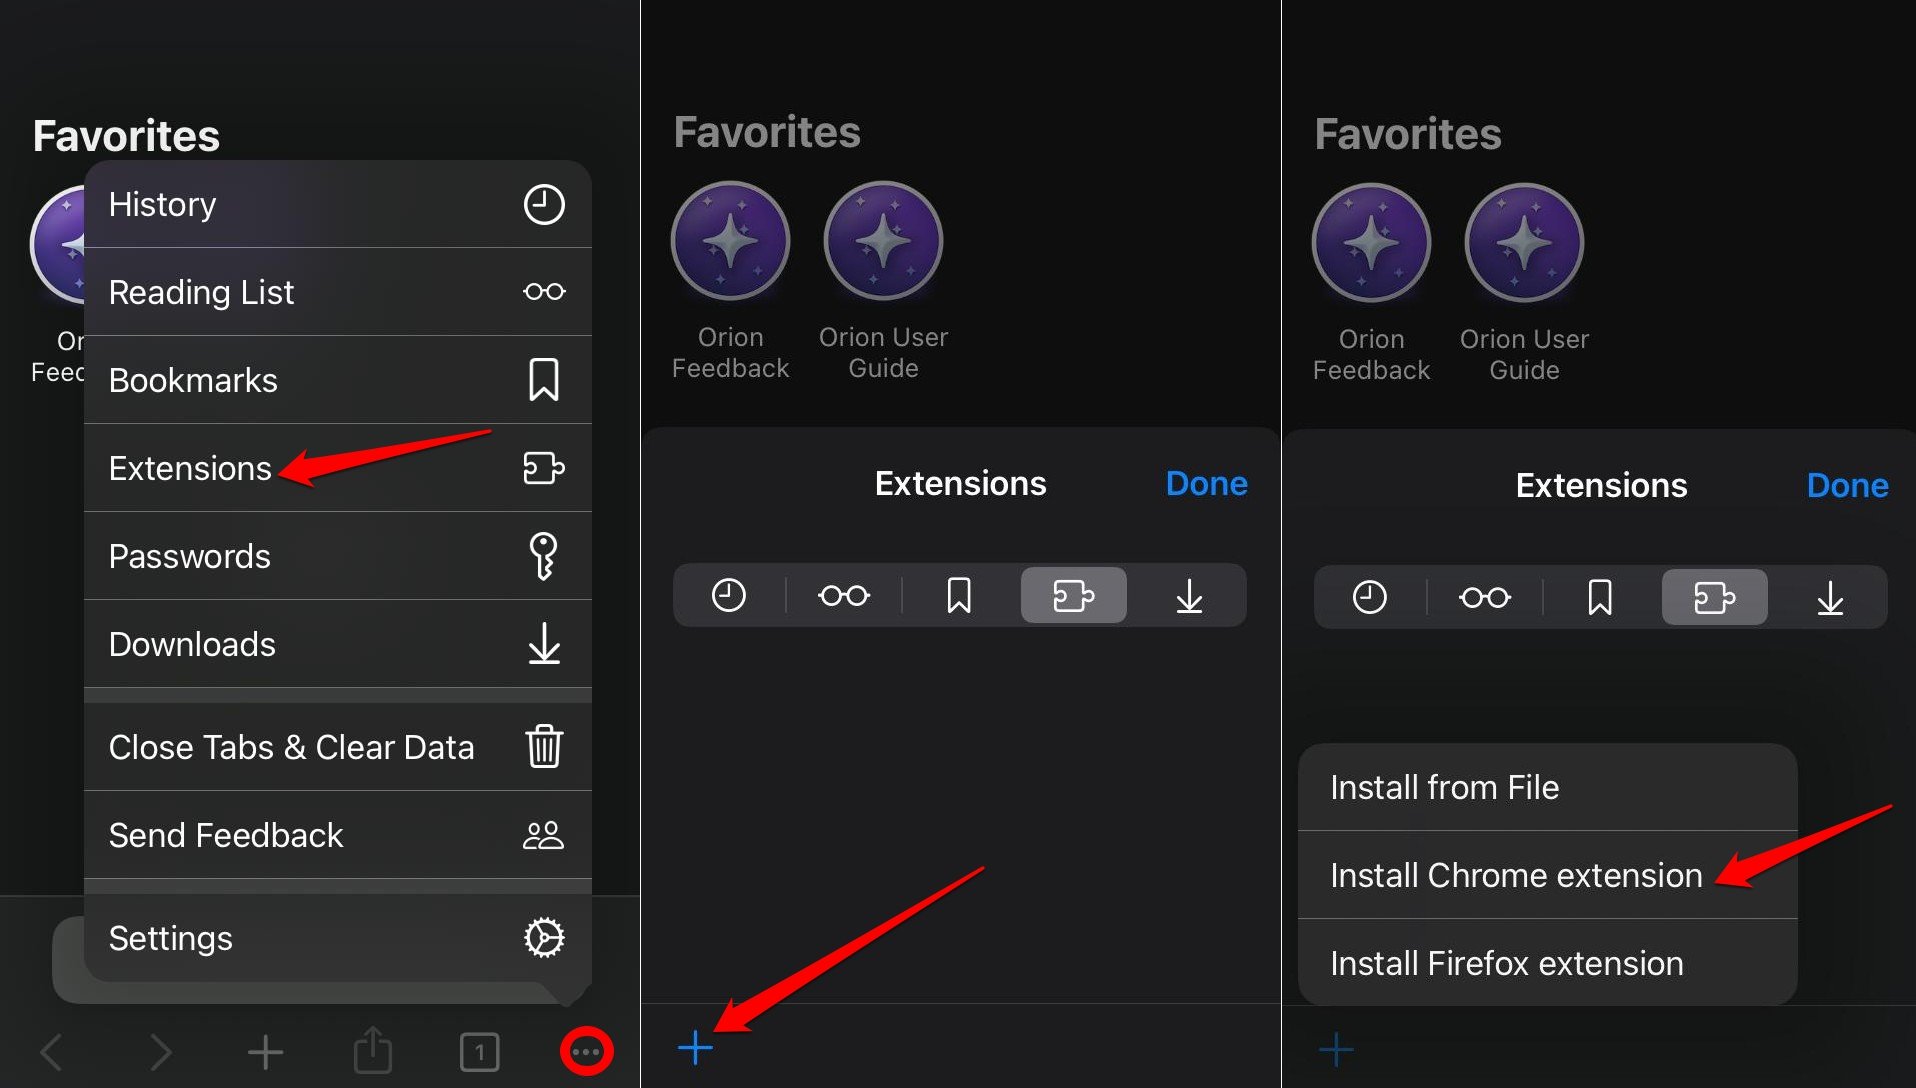Screen dimensions: 1916x1088
Task: Tap the Extensions puzzle icon in menu
Action: click(x=544, y=468)
